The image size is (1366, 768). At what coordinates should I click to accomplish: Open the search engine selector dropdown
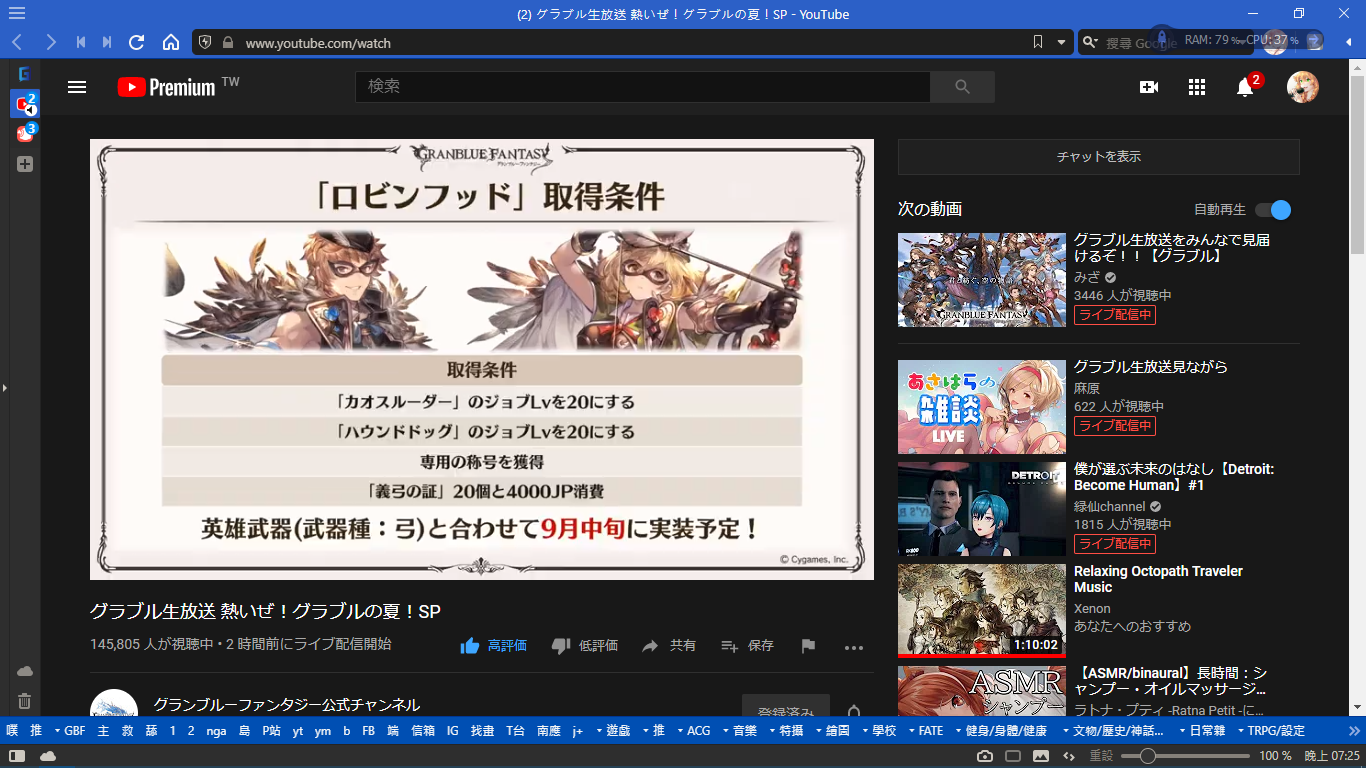coord(1091,42)
